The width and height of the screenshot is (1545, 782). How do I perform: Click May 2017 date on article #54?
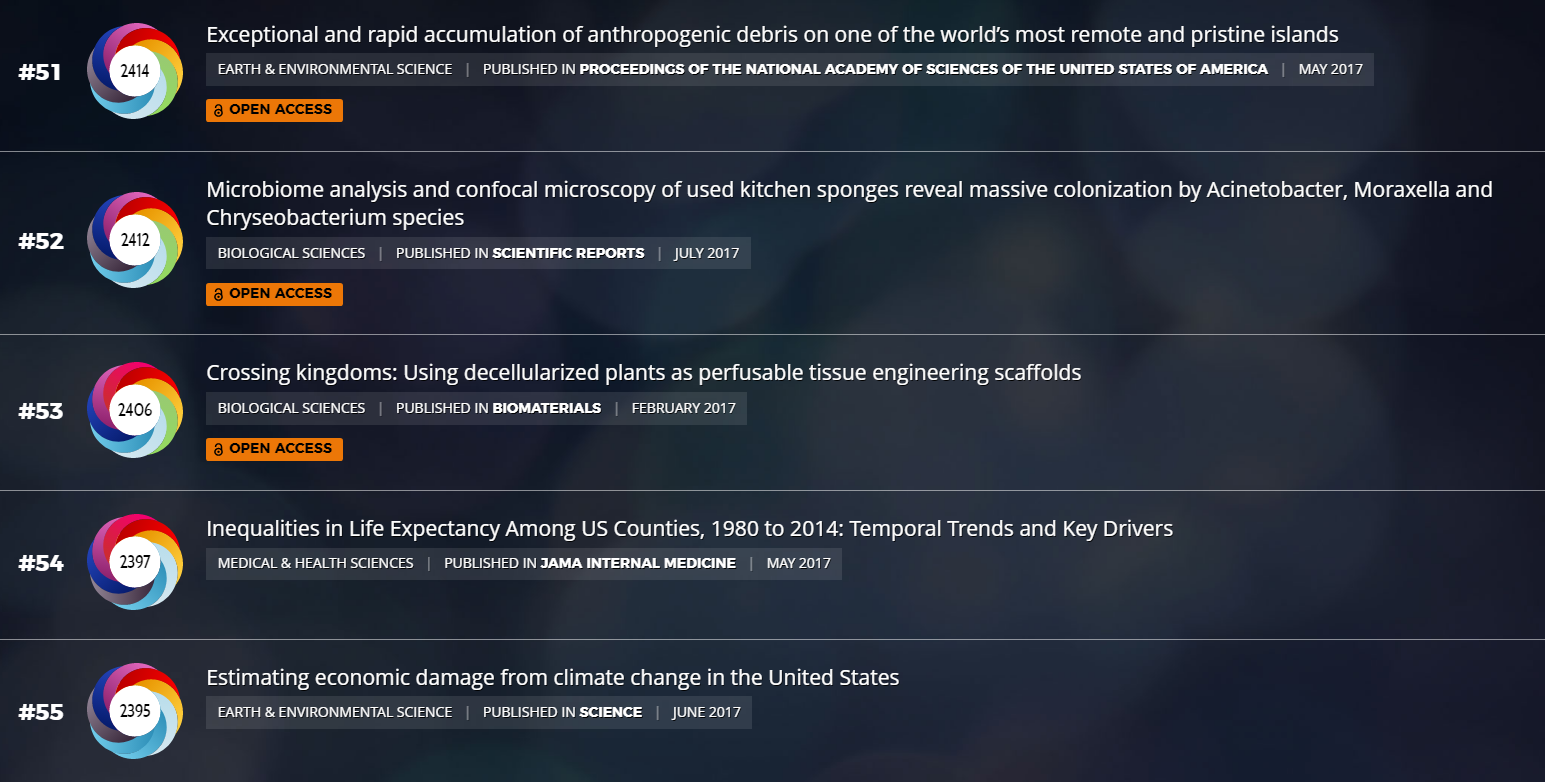(x=799, y=563)
